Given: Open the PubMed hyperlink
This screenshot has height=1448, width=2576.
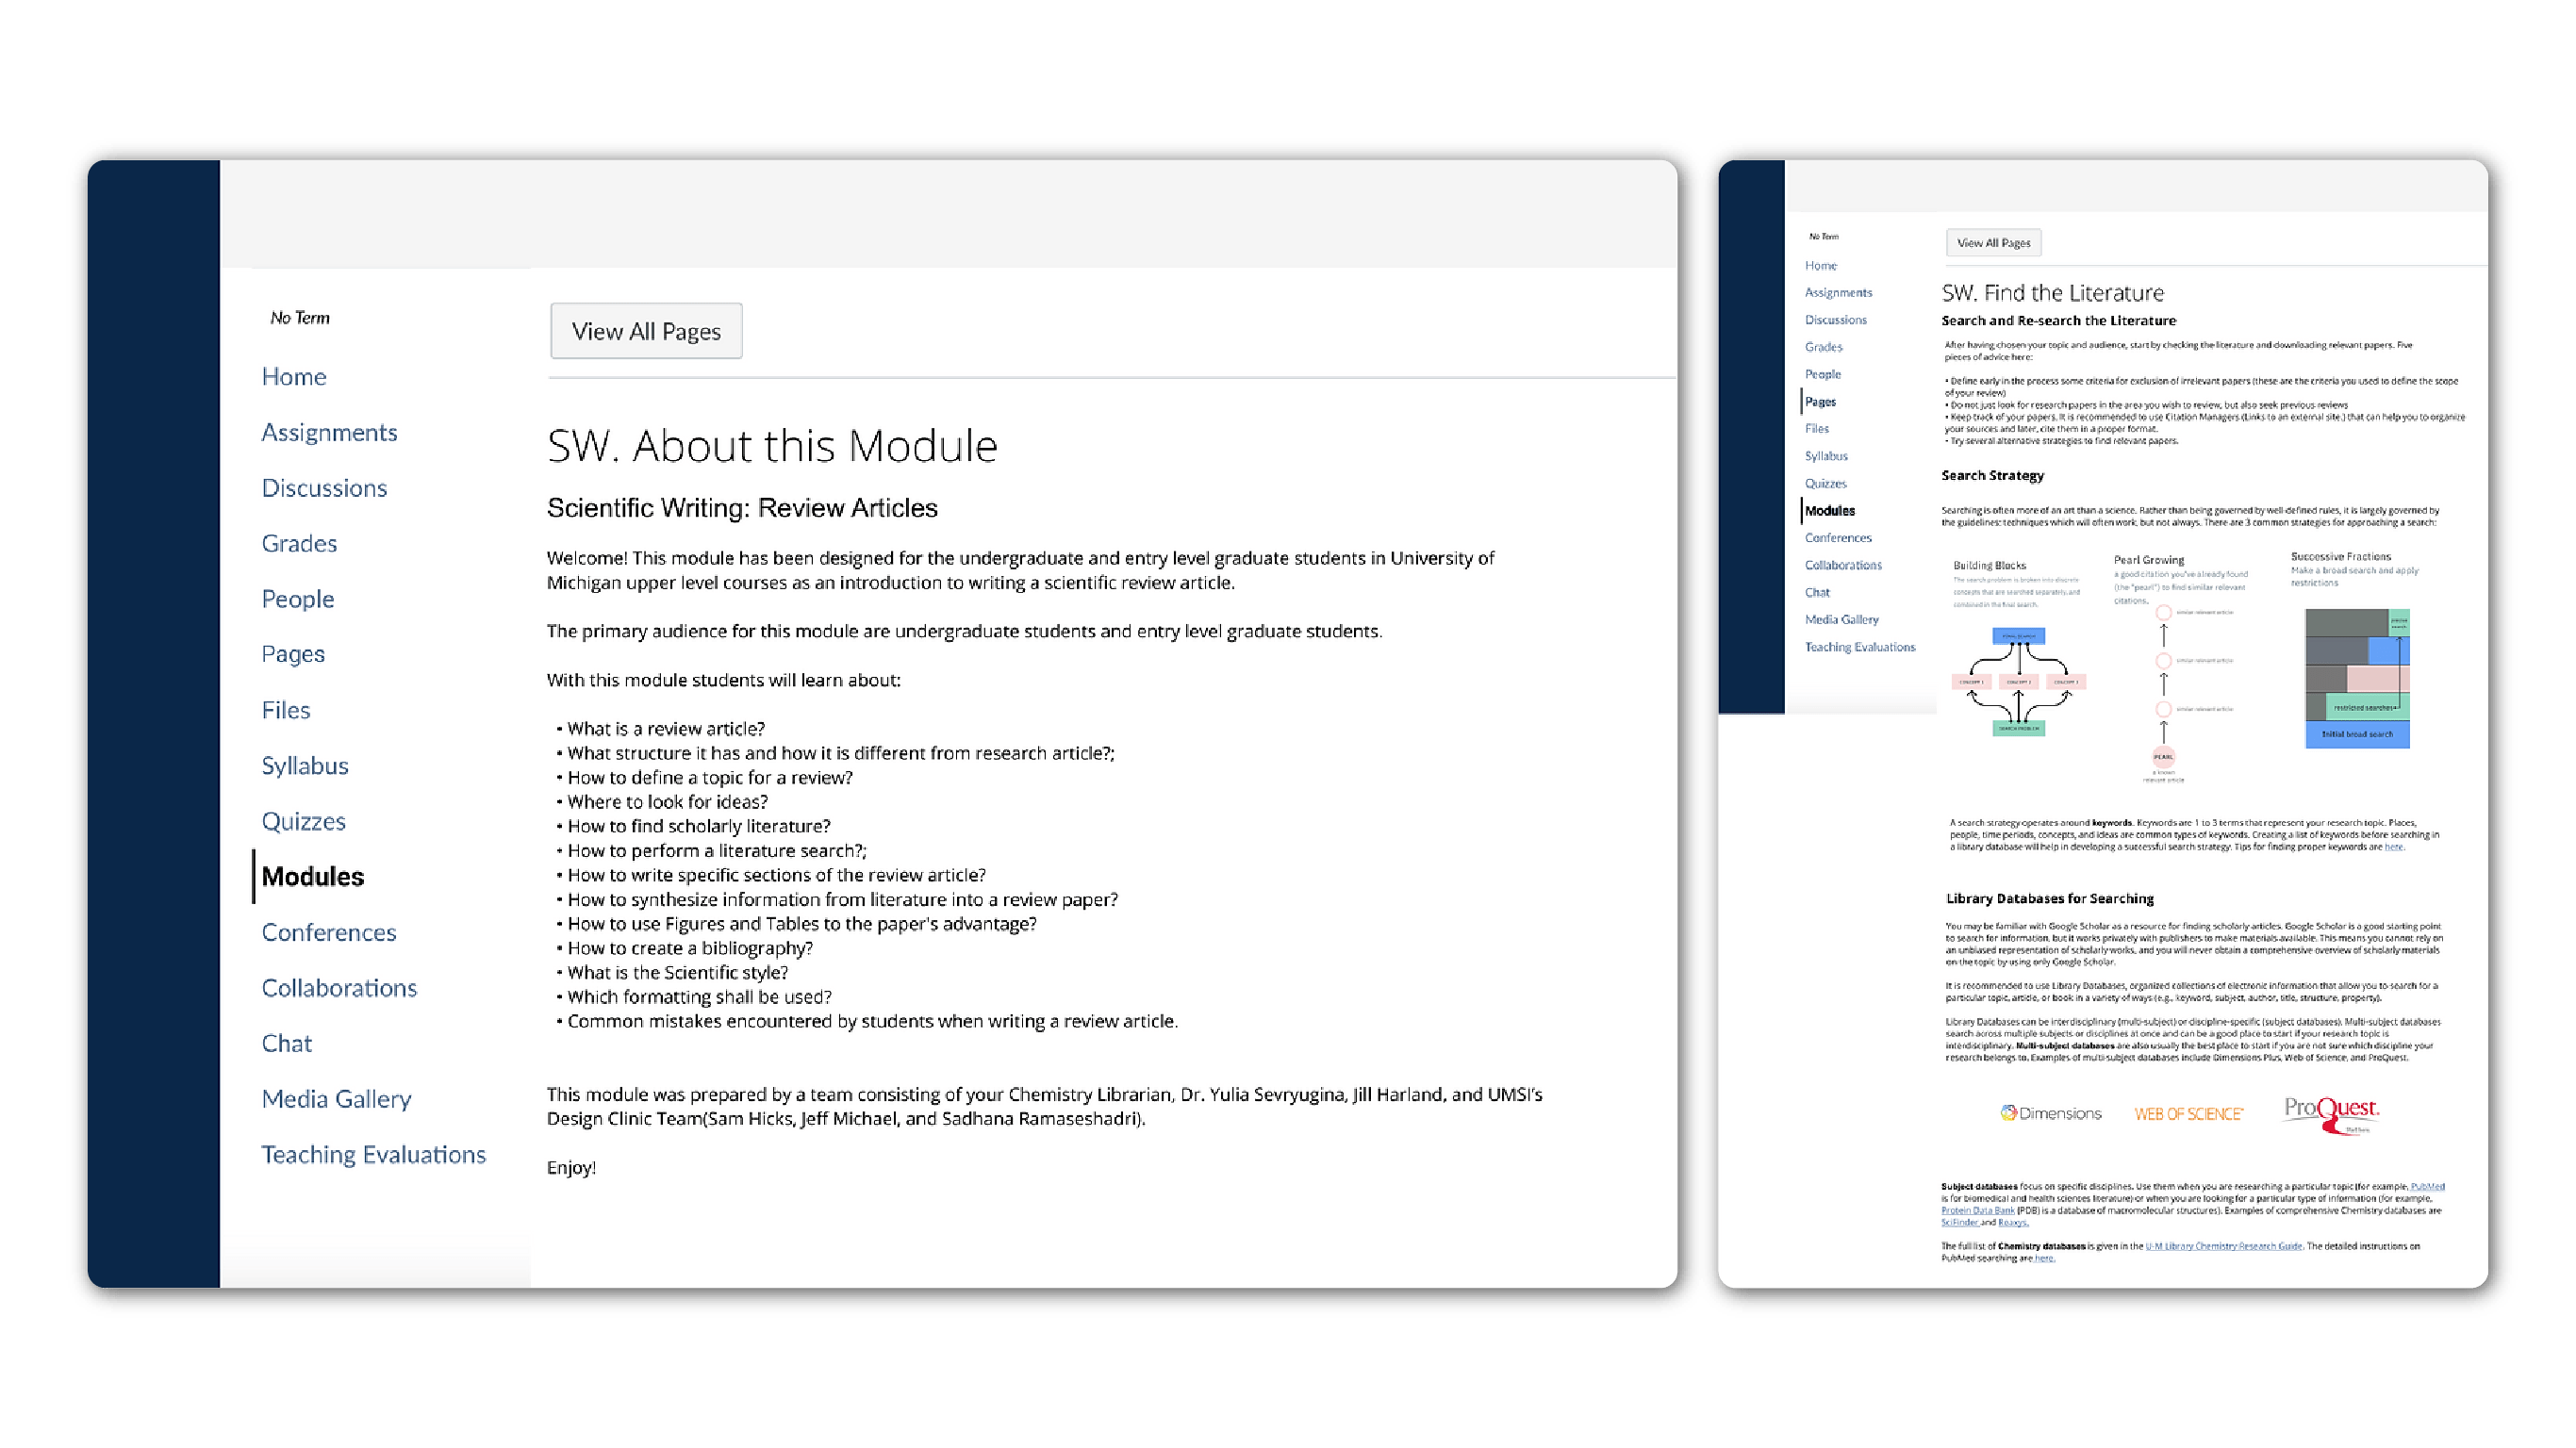Looking at the screenshot, I should pyautogui.click(x=2428, y=1186).
